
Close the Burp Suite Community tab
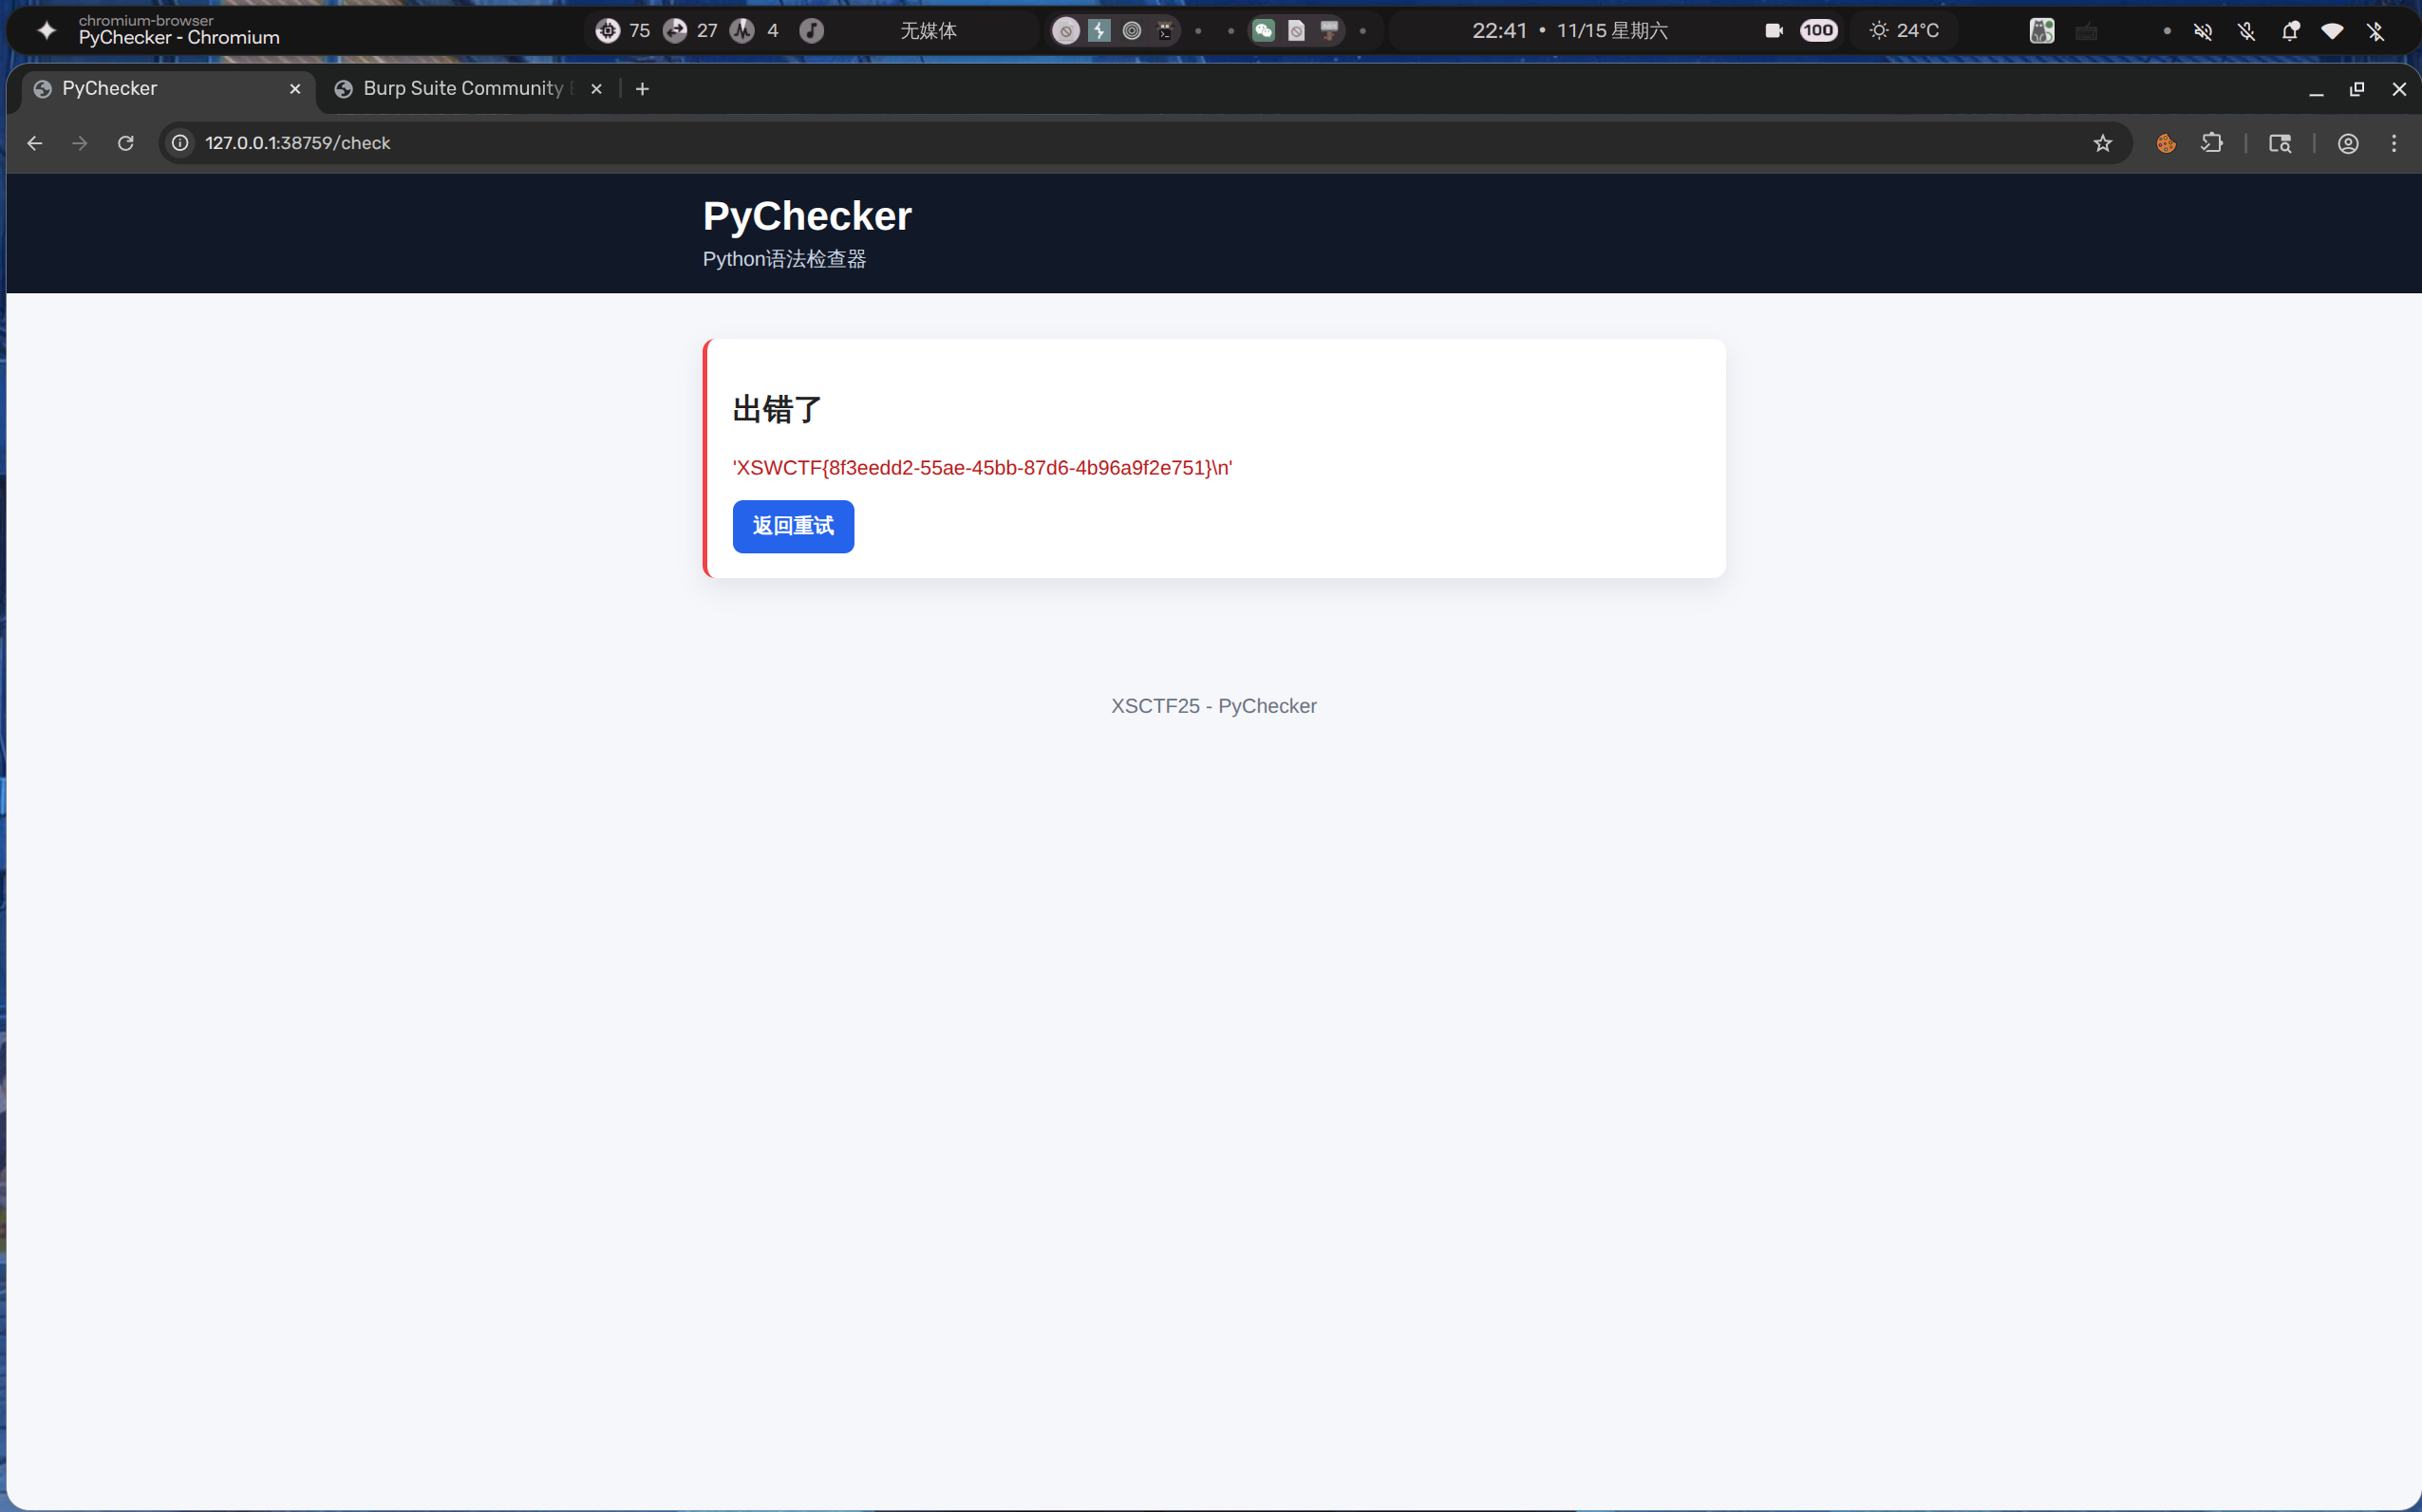coord(596,89)
